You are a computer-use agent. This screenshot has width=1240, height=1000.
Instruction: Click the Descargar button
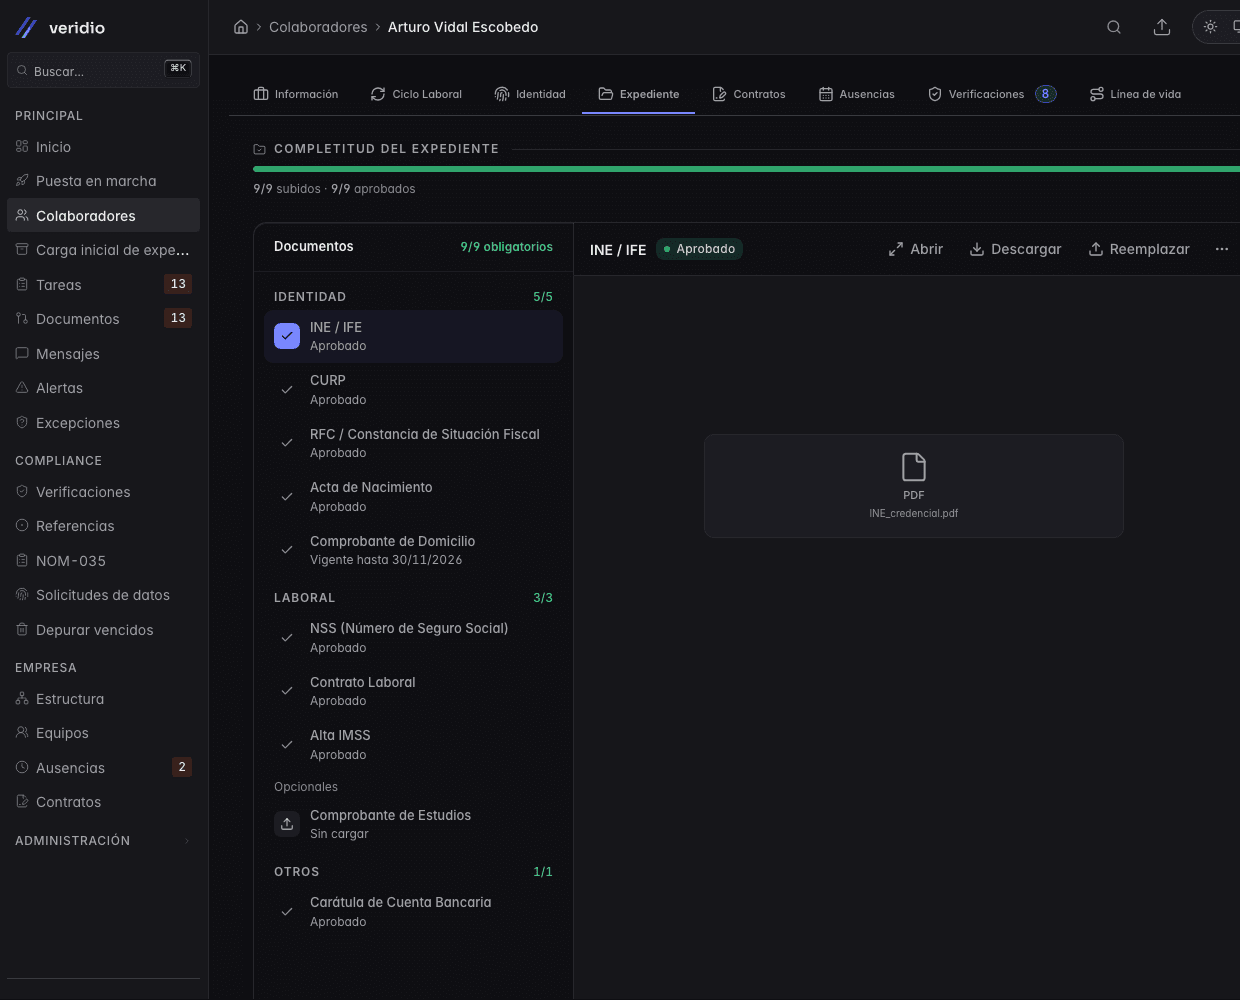pyautogui.click(x=1015, y=249)
